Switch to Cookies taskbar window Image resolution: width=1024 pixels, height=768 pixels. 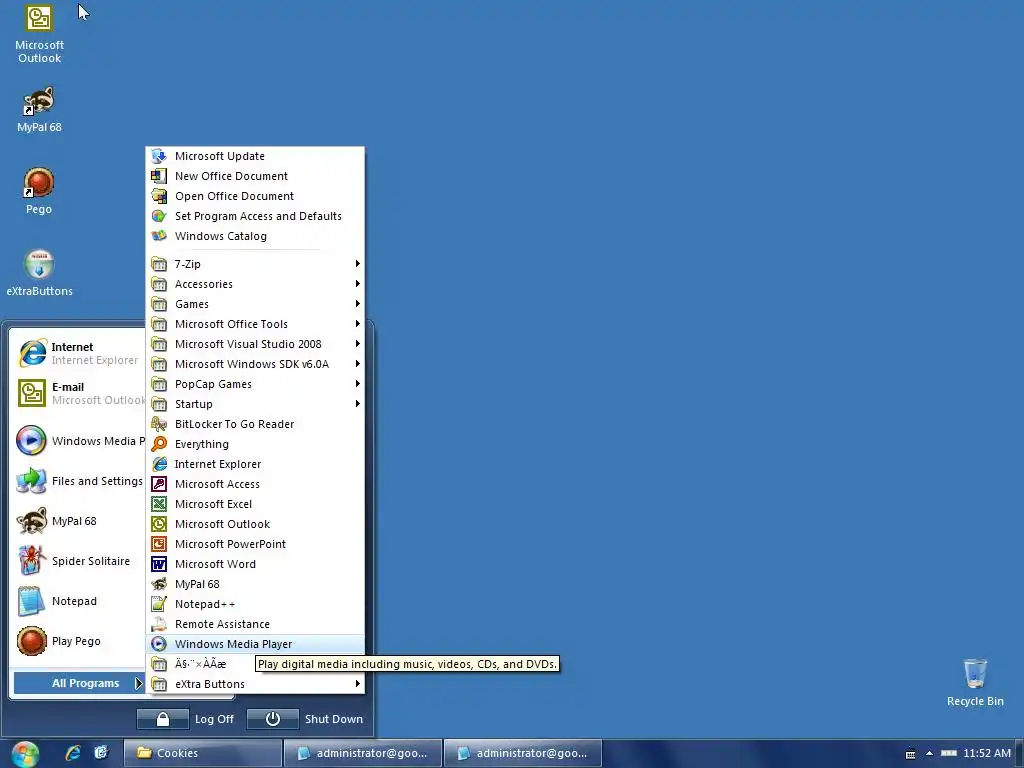[x=202, y=753]
